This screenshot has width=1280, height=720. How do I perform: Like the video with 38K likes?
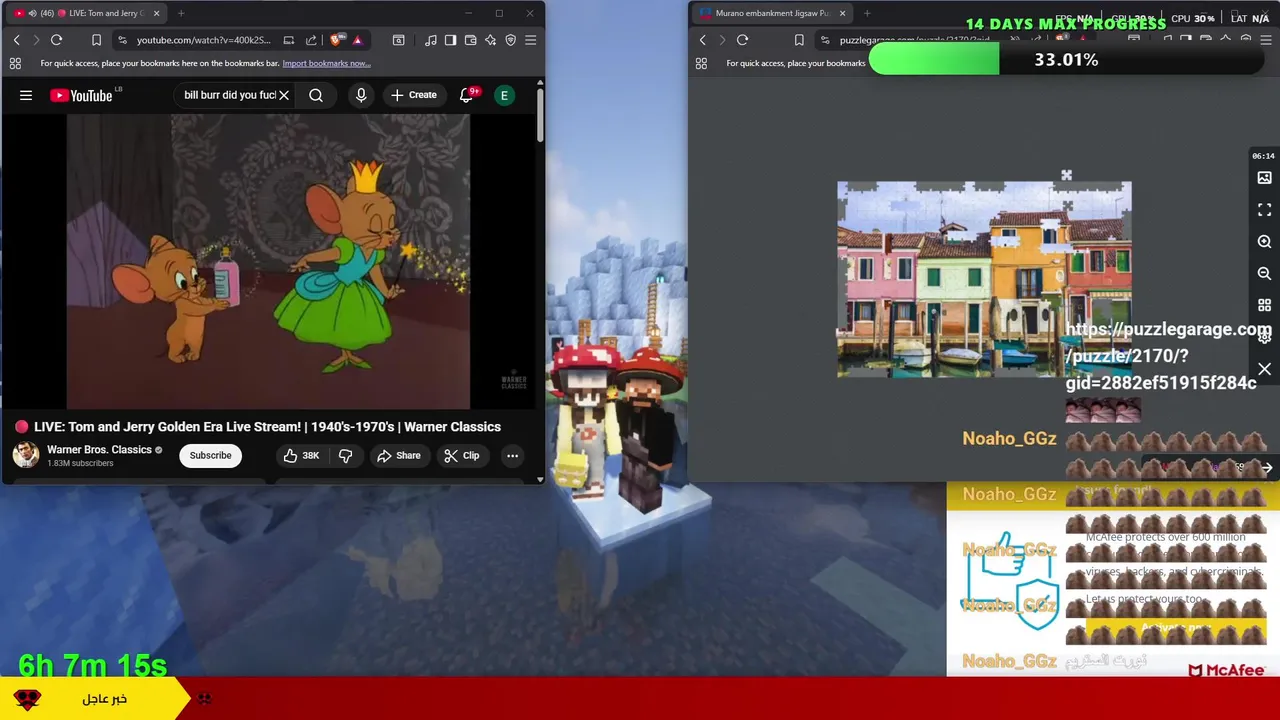pyautogui.click(x=301, y=455)
